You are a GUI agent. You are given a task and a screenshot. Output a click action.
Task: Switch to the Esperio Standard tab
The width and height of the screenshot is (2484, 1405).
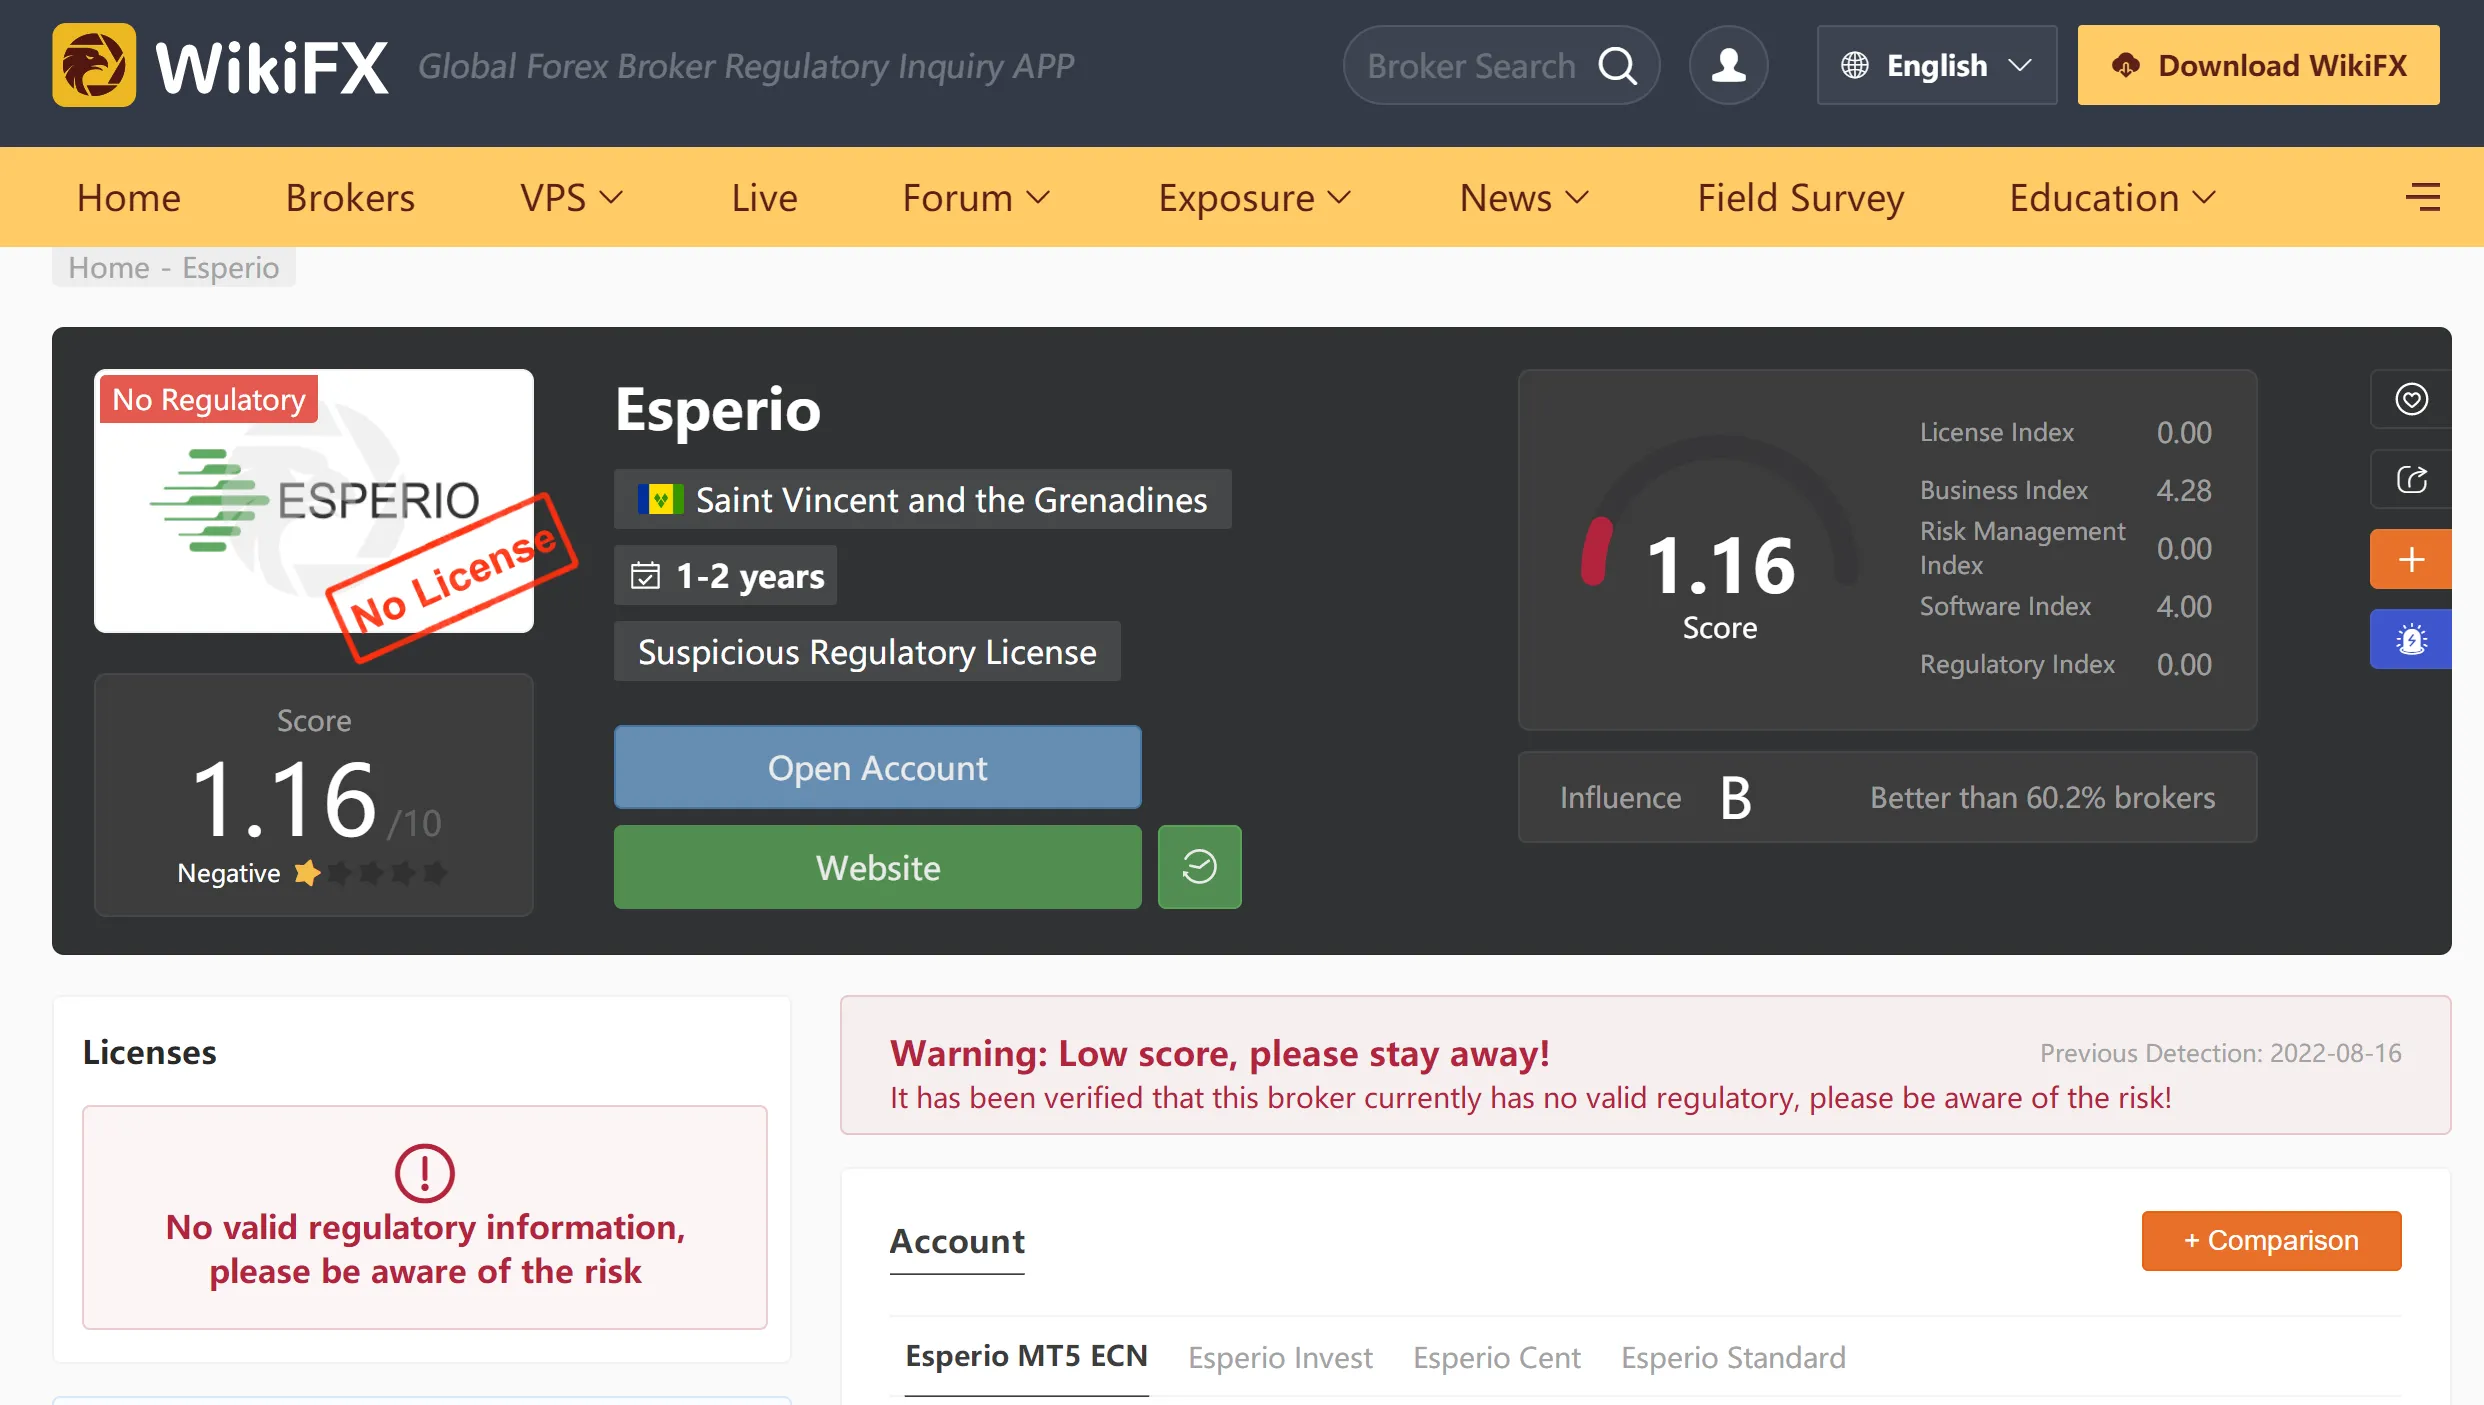pos(1733,1357)
